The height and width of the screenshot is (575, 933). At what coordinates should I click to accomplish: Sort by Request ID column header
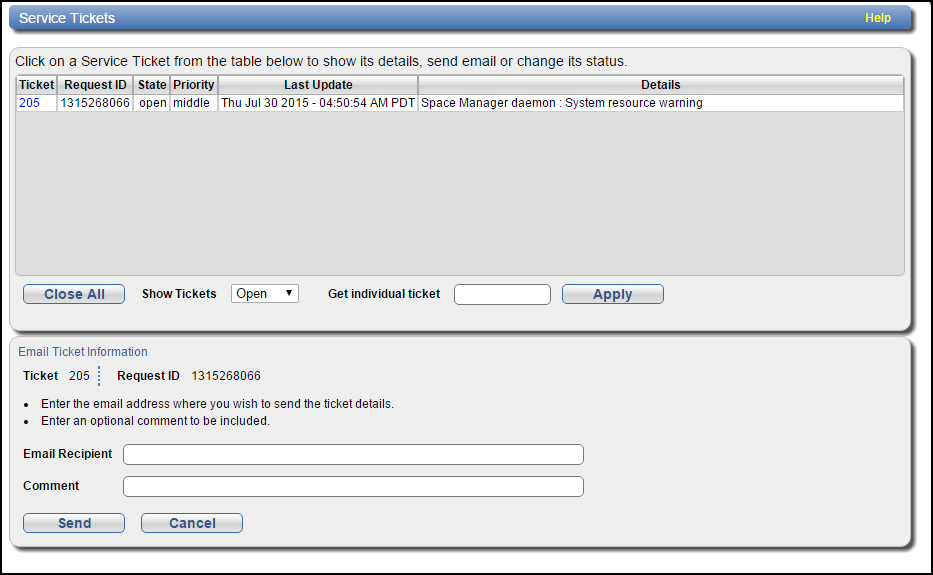(x=95, y=85)
